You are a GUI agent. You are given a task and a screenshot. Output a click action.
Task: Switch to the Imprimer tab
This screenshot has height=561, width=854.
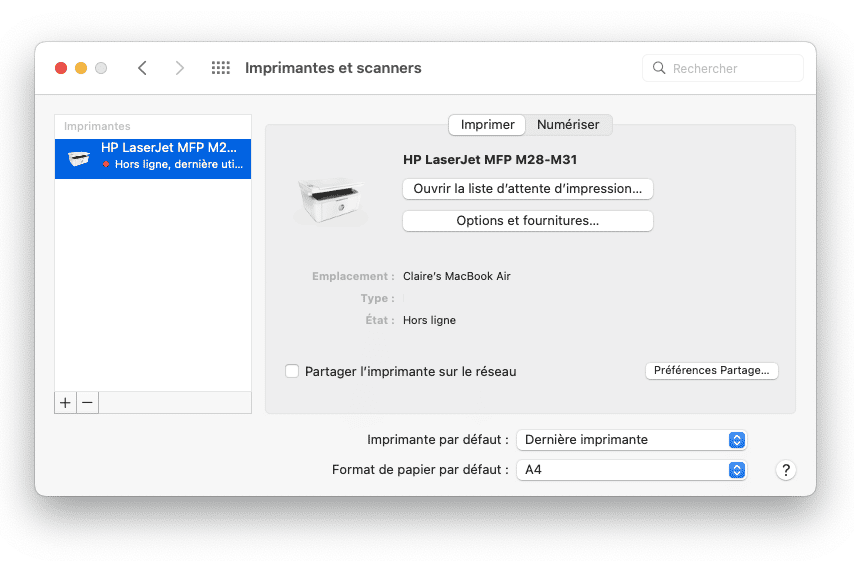(487, 125)
